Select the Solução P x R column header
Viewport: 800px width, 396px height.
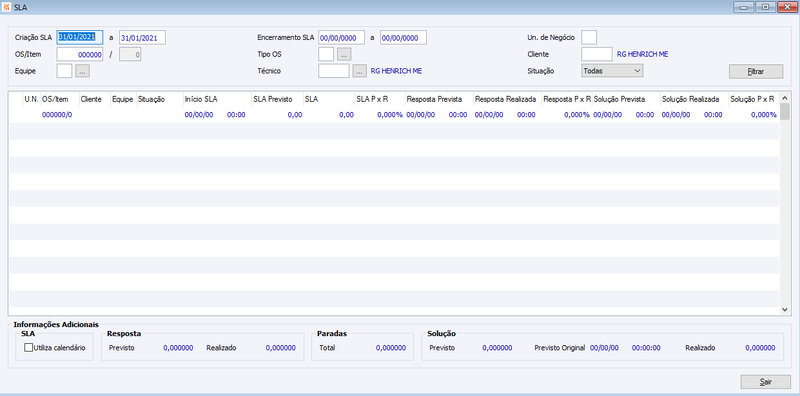[753, 100]
